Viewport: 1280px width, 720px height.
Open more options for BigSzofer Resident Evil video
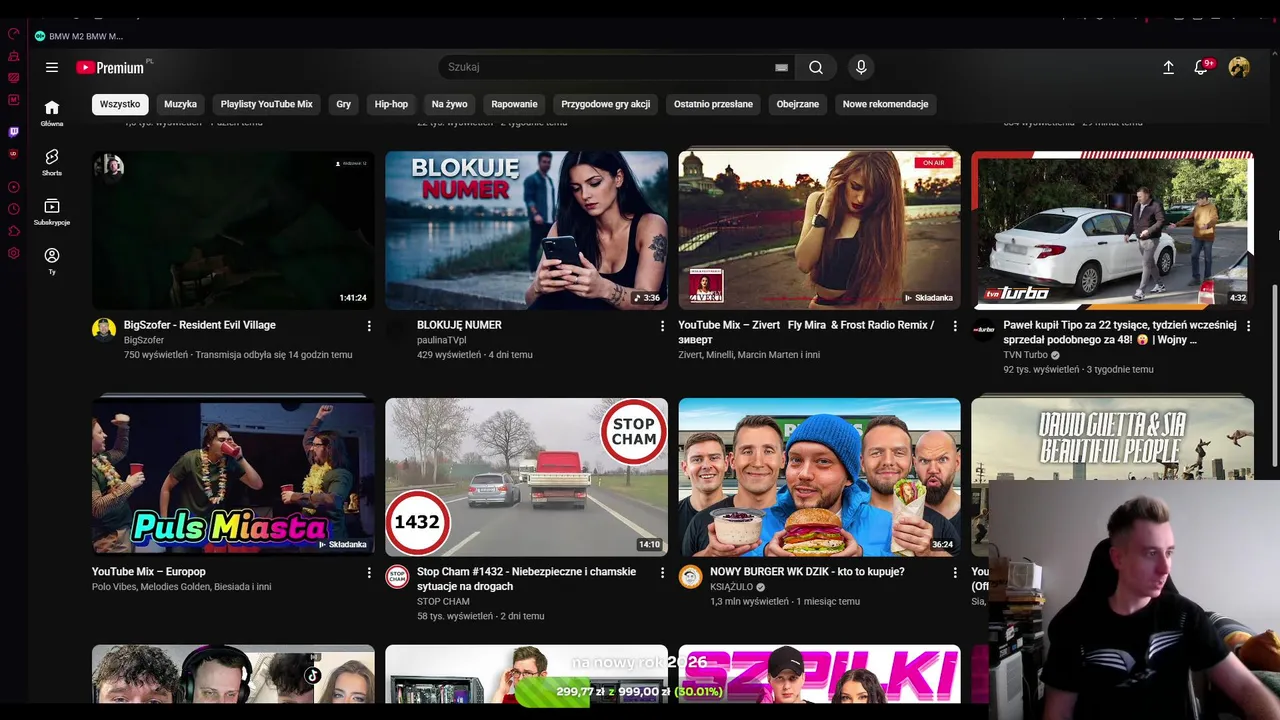pos(369,326)
